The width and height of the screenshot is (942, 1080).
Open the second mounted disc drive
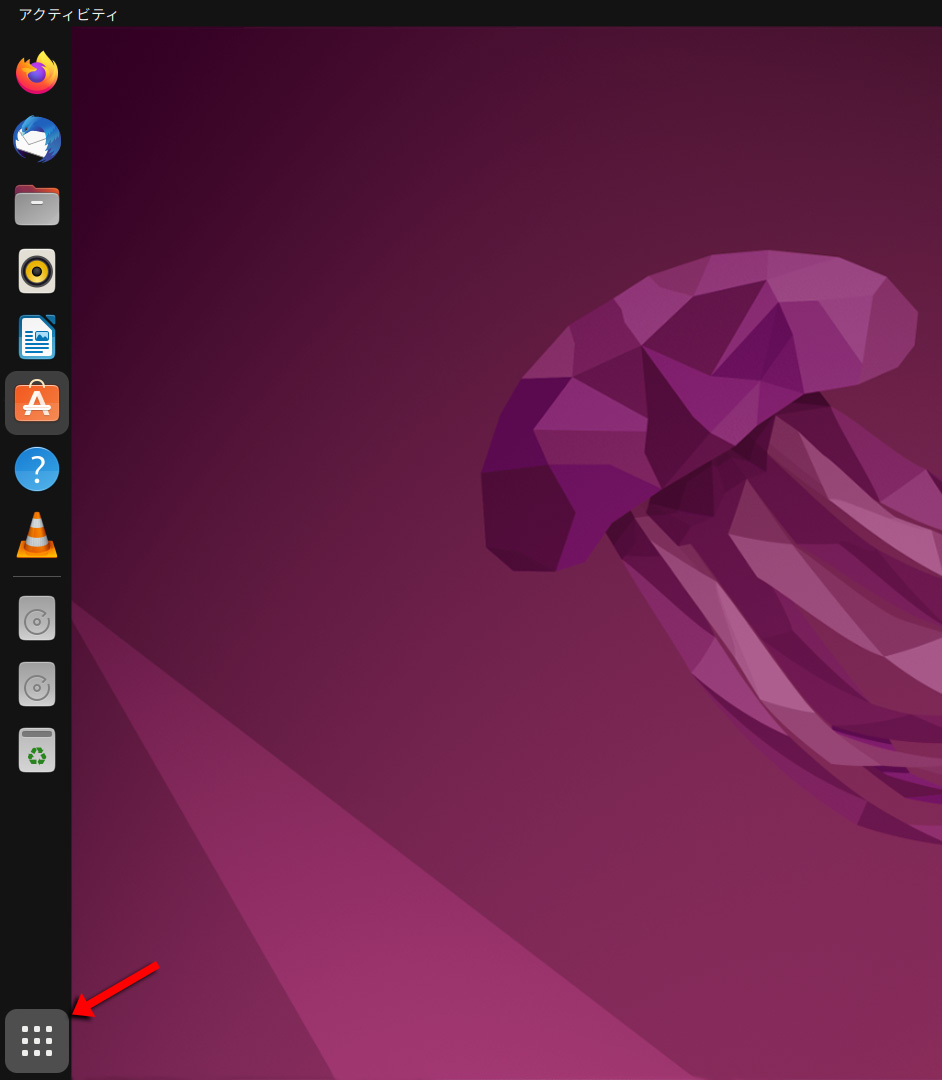click(37, 685)
